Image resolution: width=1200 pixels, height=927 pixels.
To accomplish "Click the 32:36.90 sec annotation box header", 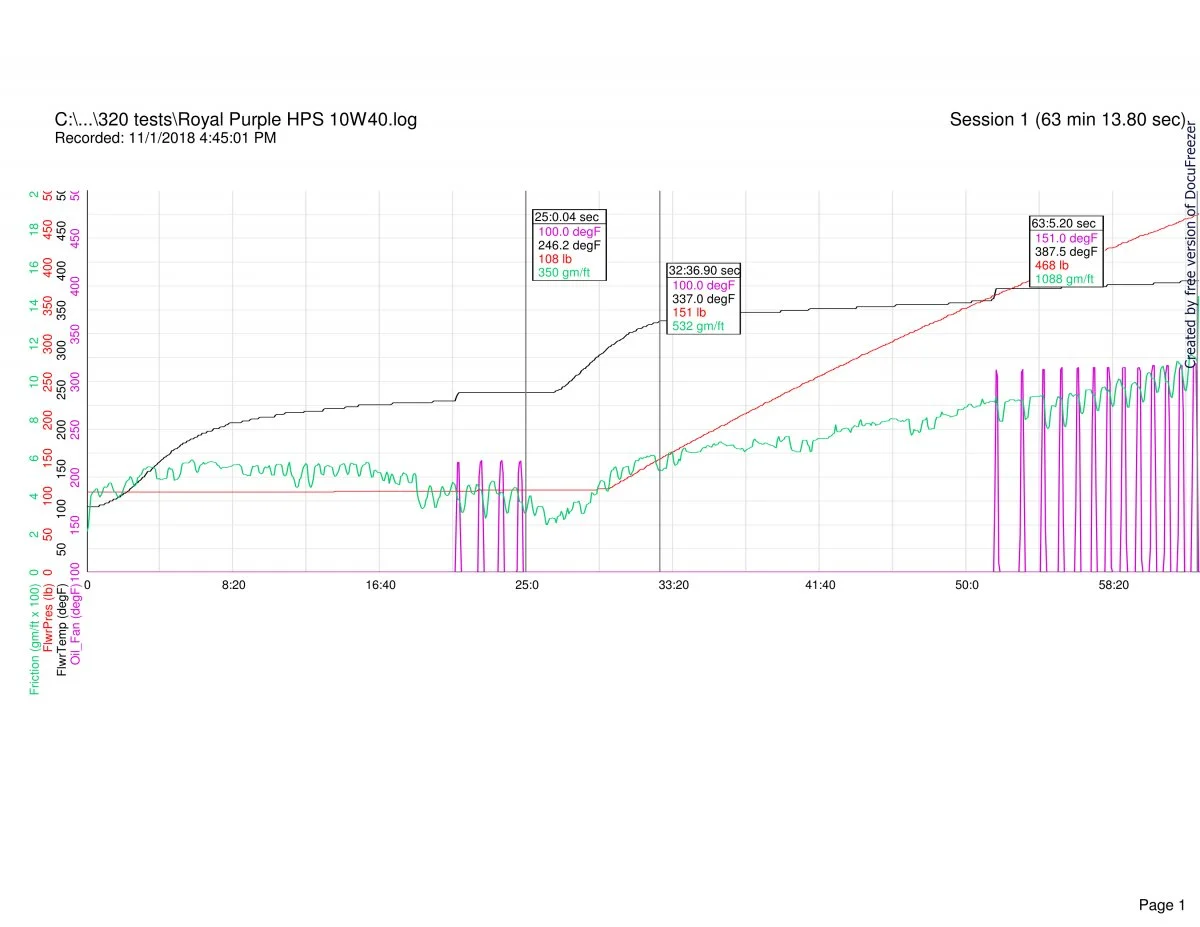I will [704, 270].
